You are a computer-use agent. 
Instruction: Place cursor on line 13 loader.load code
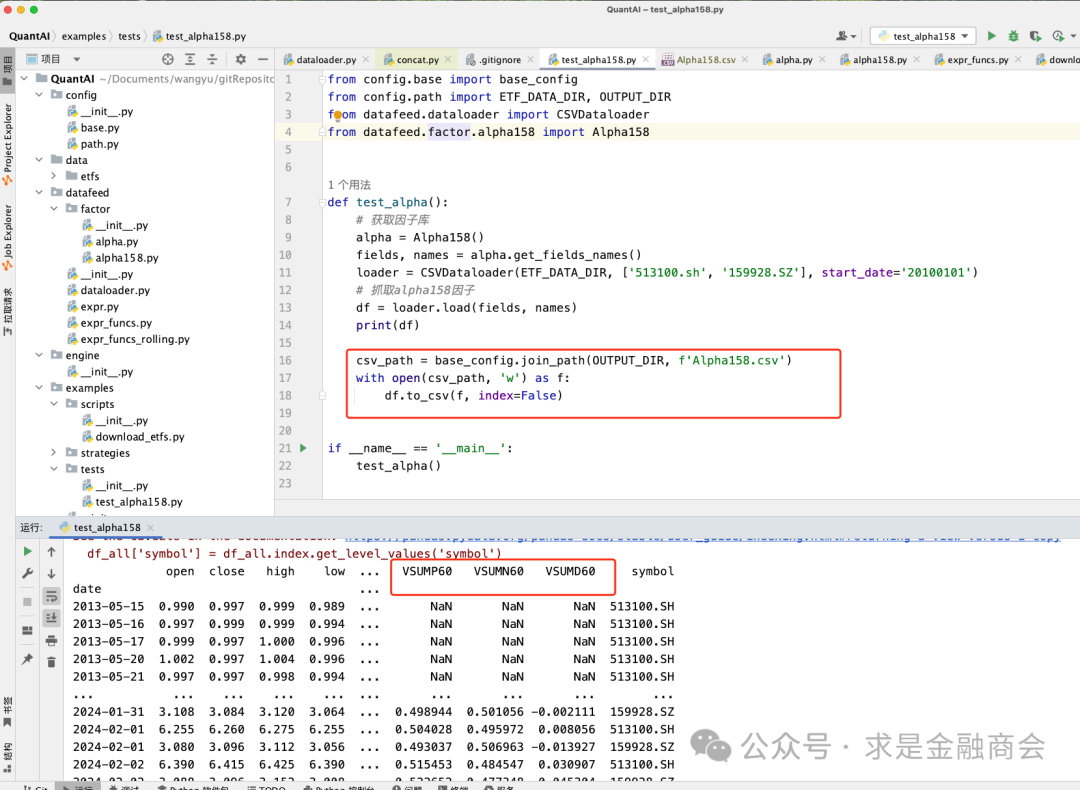point(466,307)
